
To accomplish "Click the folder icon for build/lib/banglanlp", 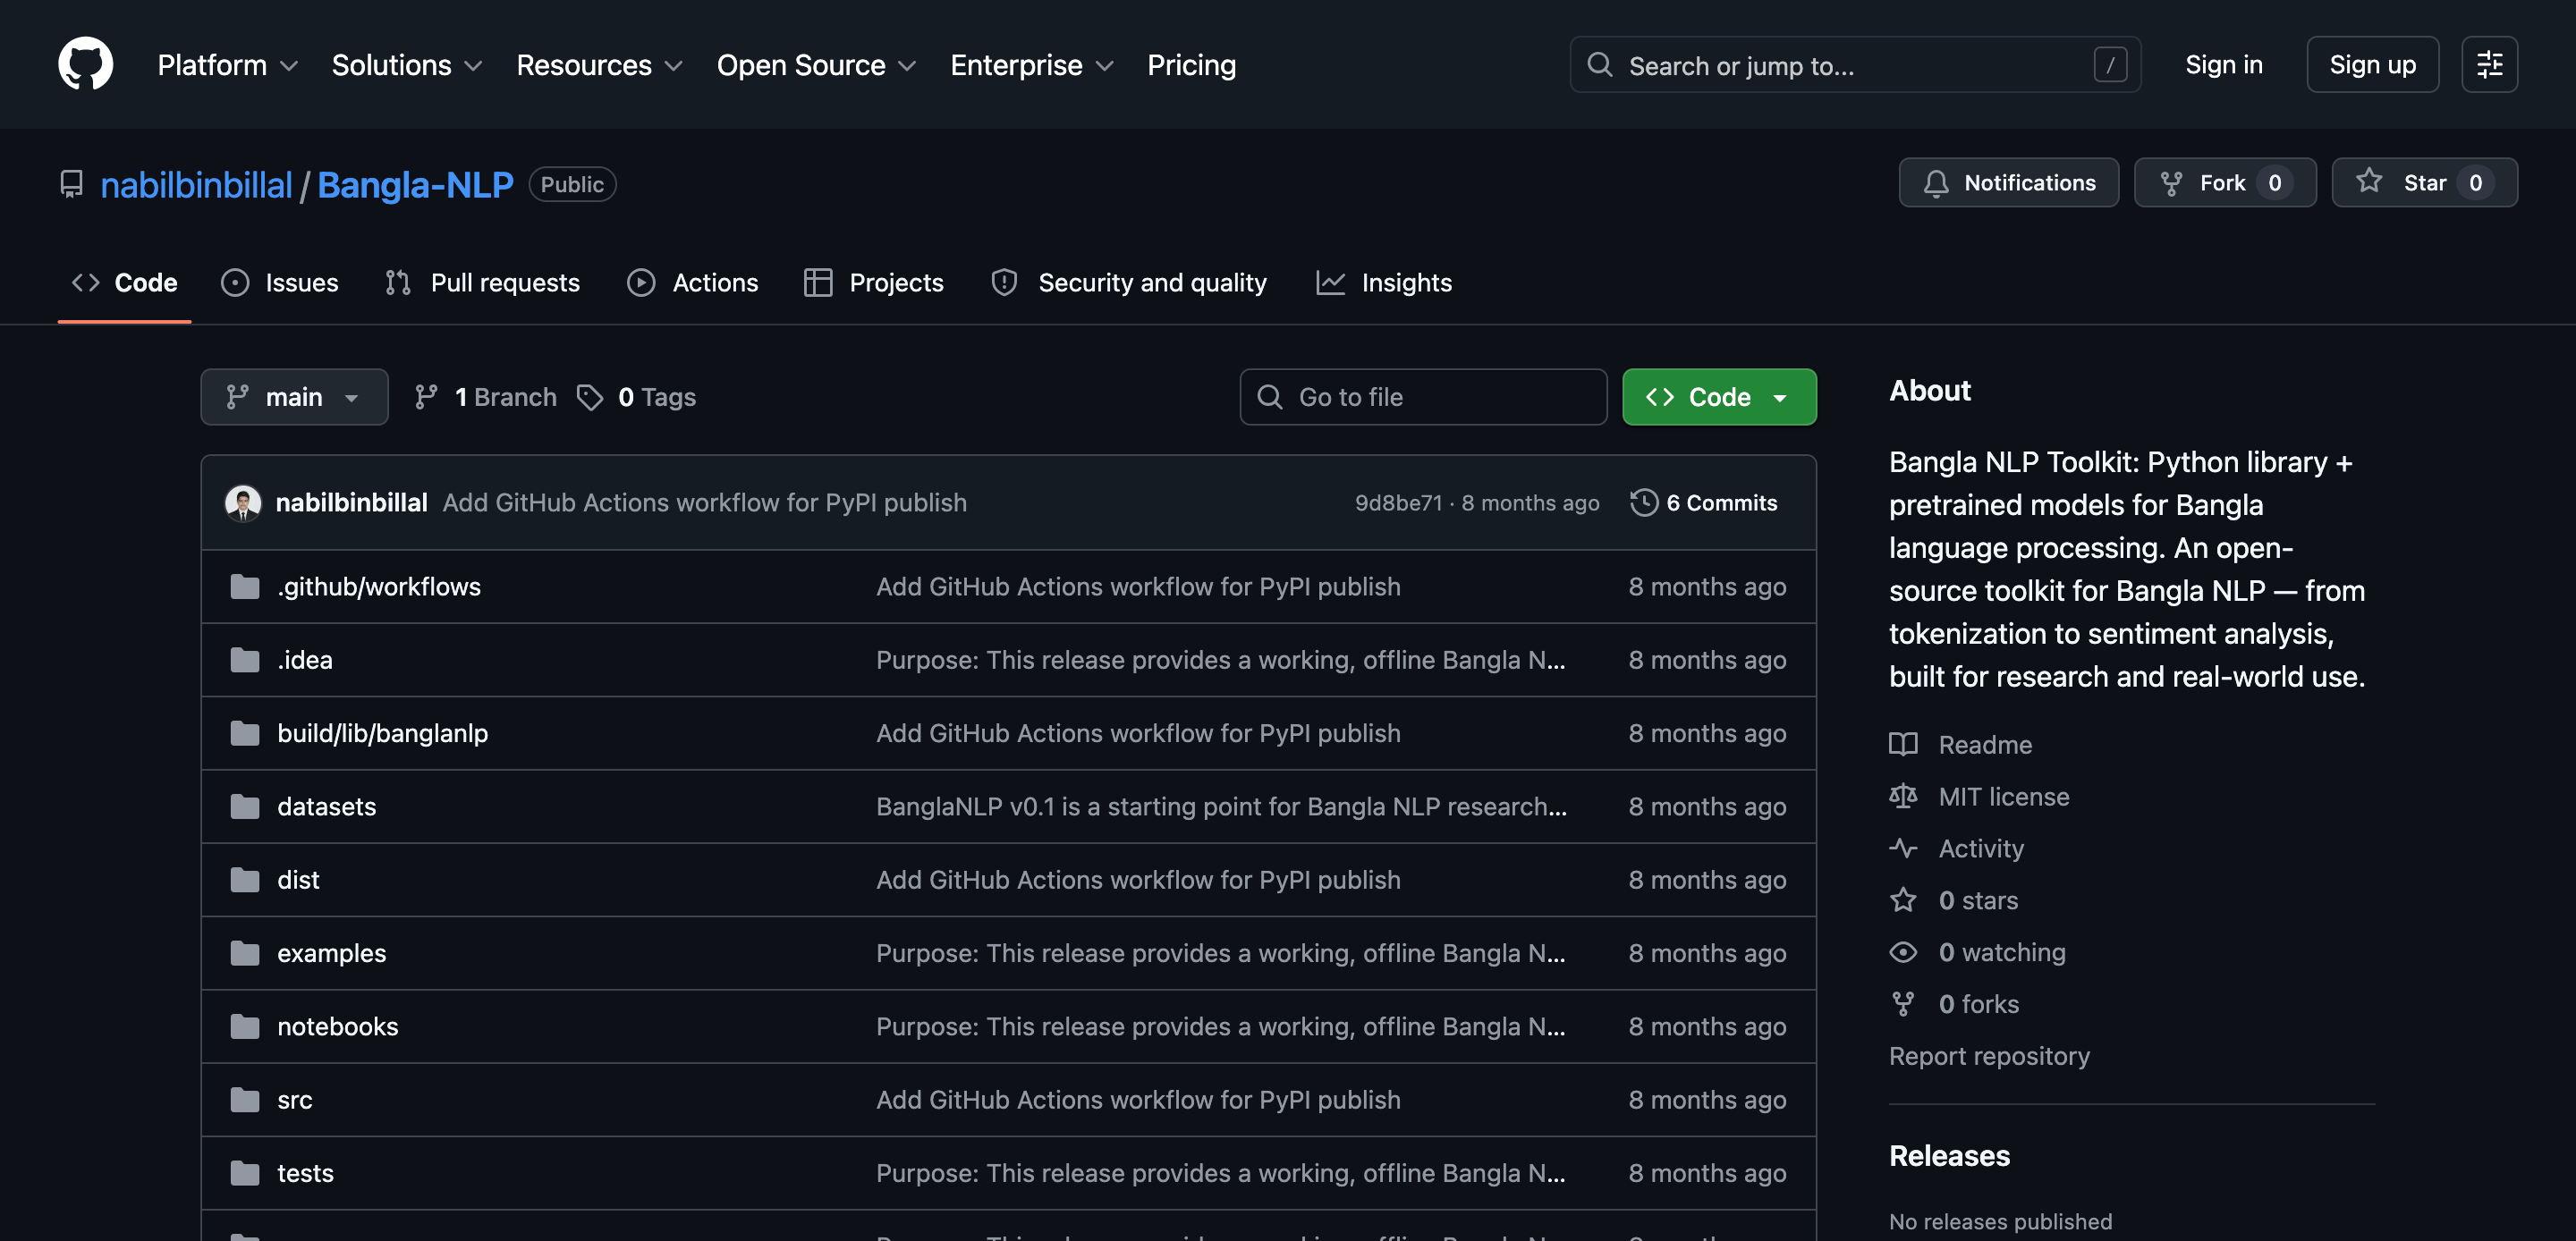I will 245,734.
